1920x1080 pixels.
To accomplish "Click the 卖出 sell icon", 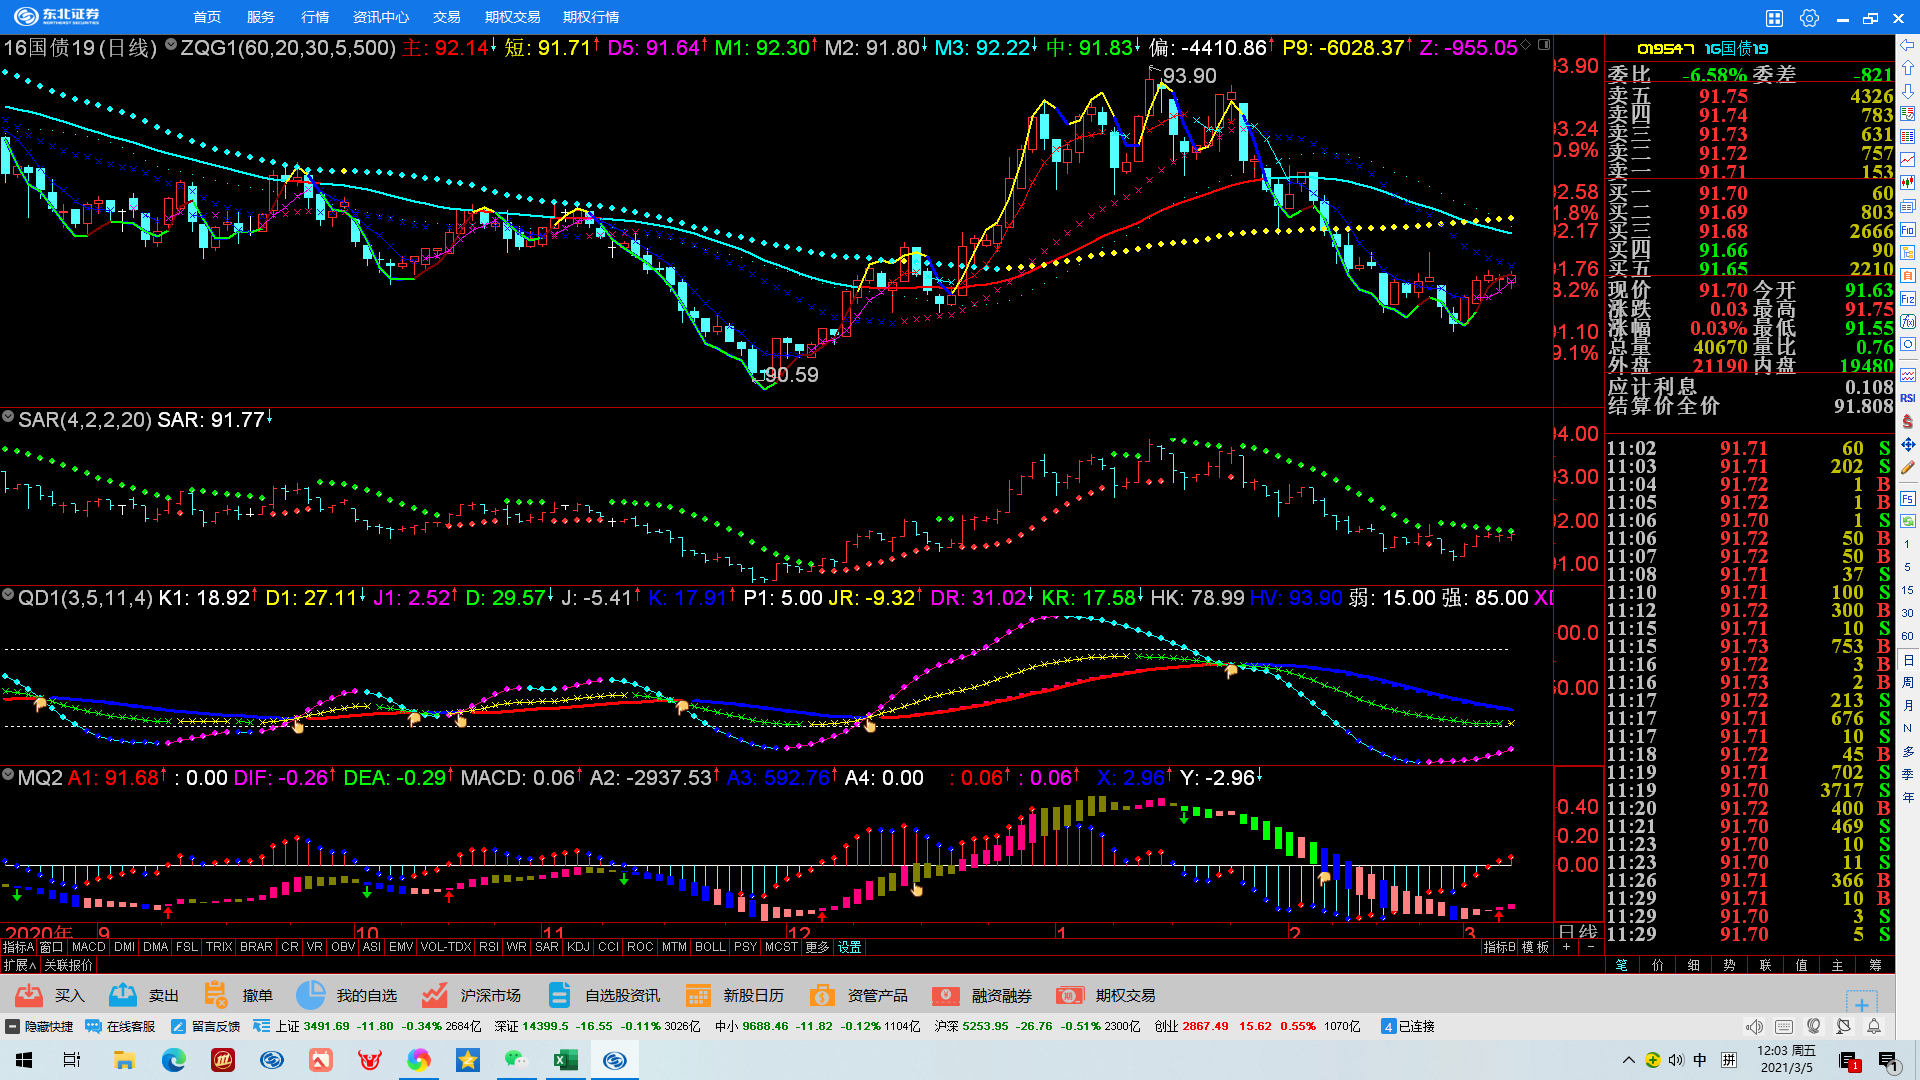I will [123, 995].
